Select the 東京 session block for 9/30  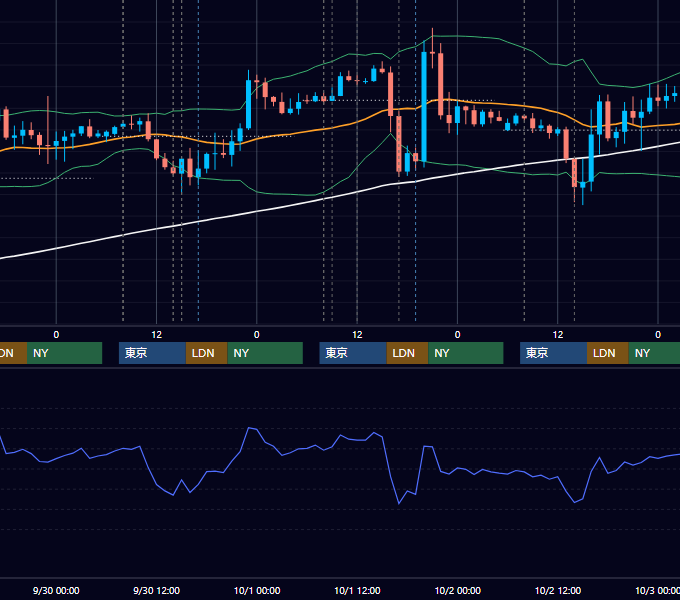coord(152,353)
